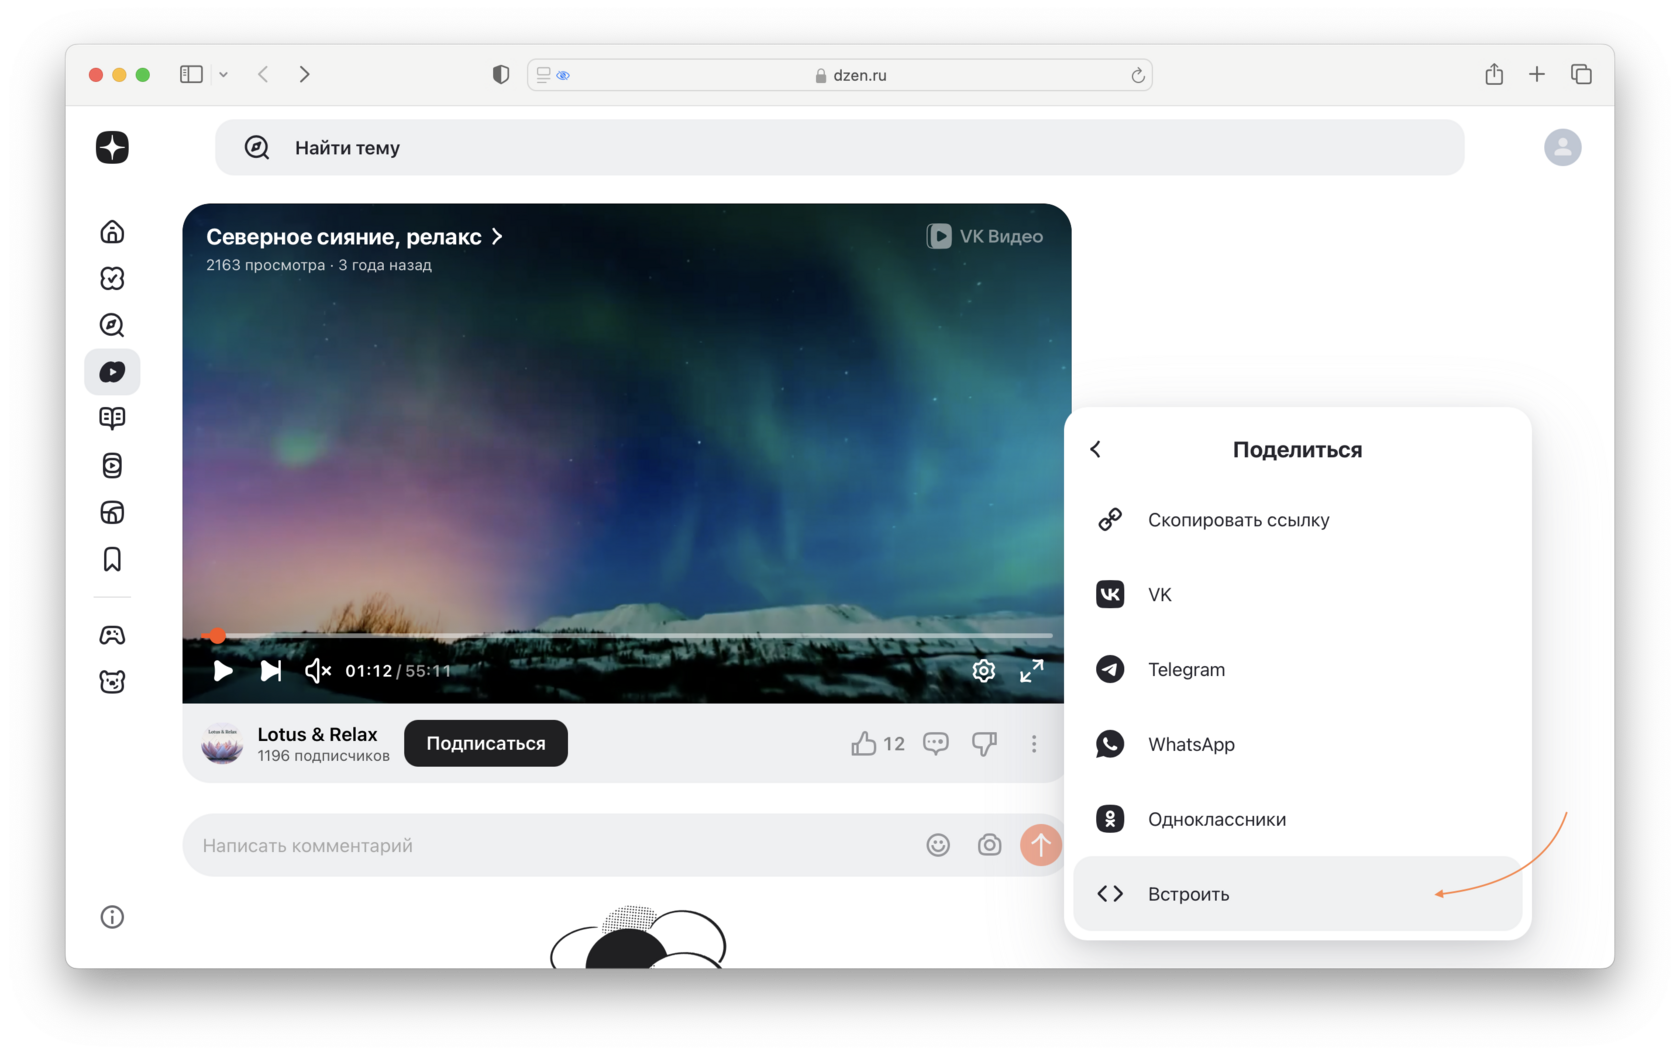Select the video section sidebar icon
The height and width of the screenshot is (1055, 1680).
click(112, 372)
